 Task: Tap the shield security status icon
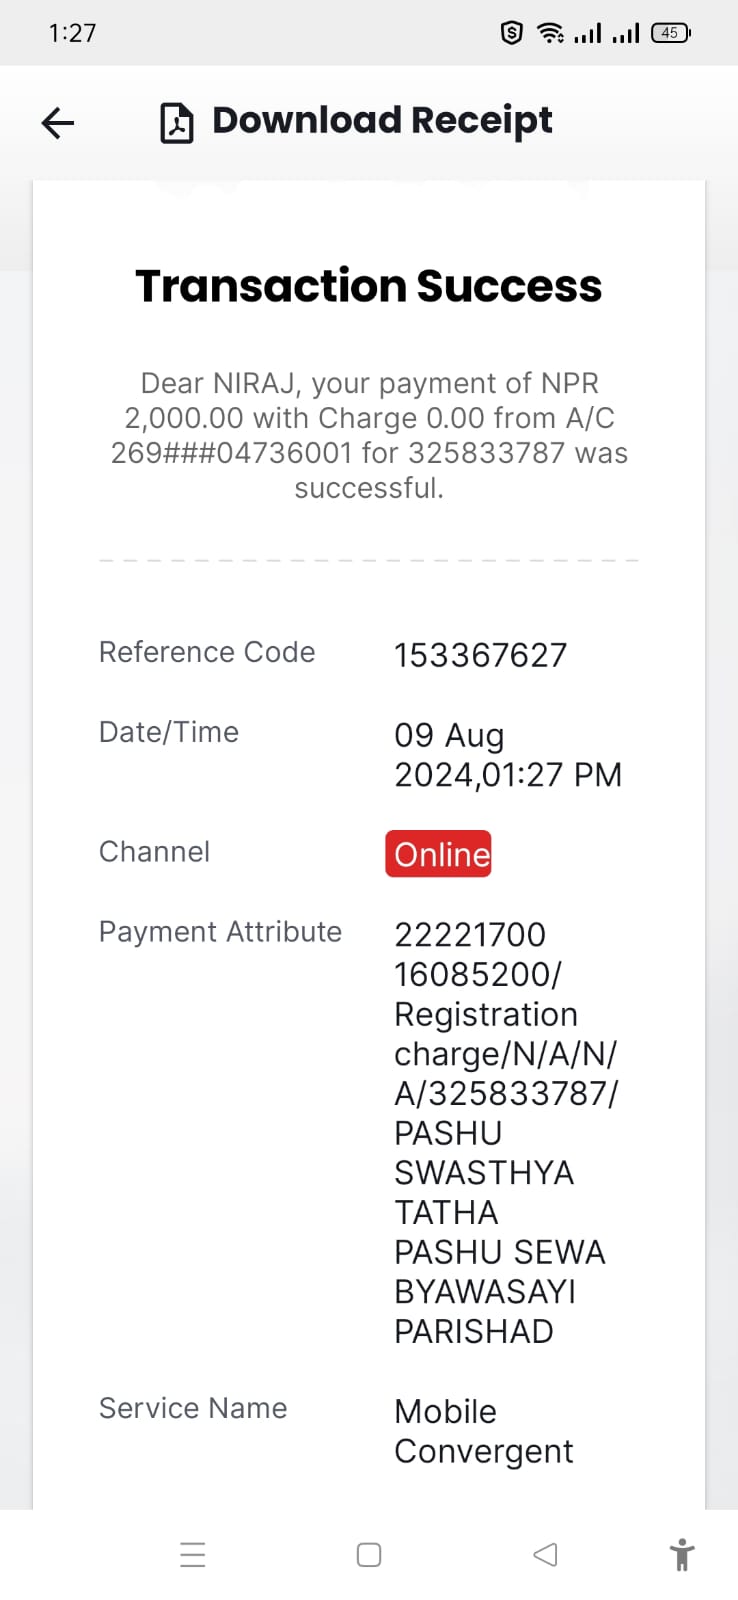(512, 33)
